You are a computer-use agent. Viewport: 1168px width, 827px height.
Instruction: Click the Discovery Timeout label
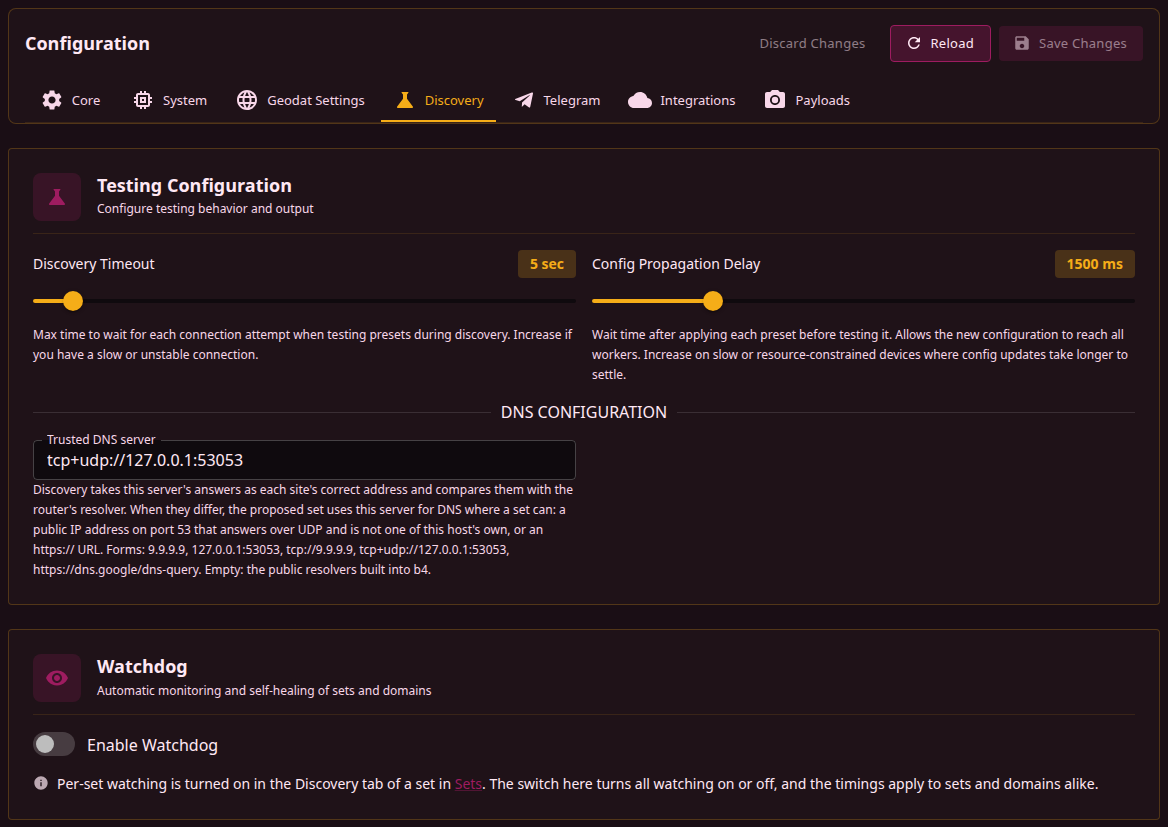[x=94, y=264]
